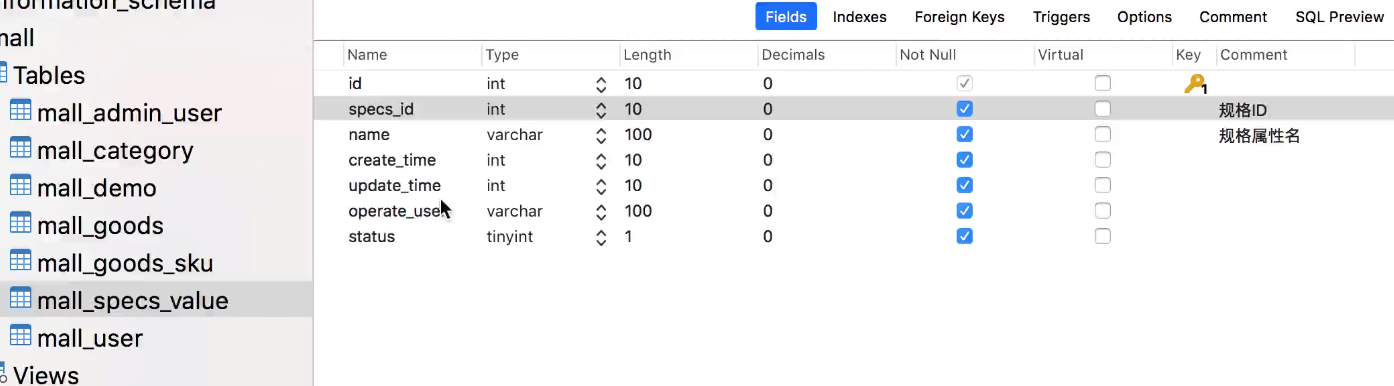Switch to the Indexes tab
1394x386 pixels.
point(859,17)
